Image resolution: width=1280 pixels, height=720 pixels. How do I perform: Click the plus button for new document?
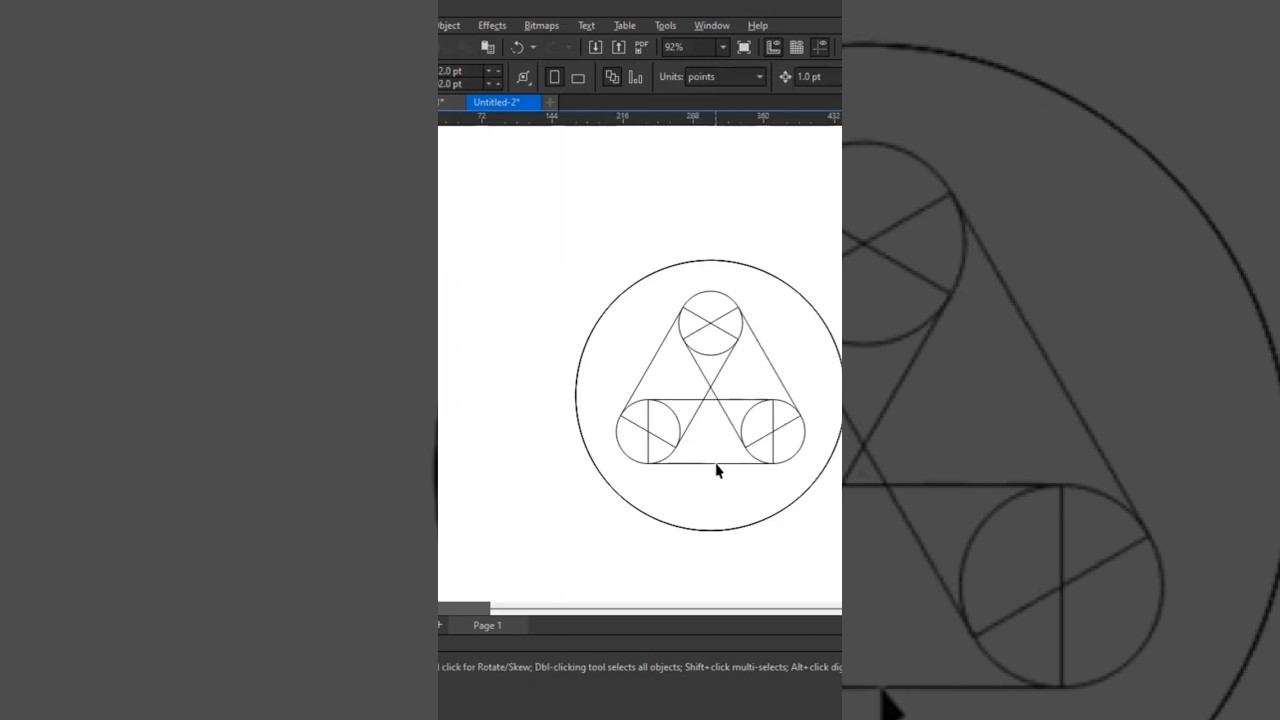(549, 102)
